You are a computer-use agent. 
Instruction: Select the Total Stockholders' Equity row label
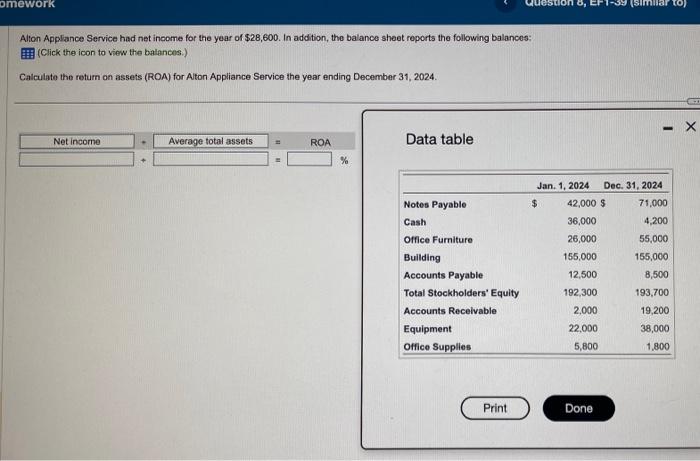click(x=461, y=293)
